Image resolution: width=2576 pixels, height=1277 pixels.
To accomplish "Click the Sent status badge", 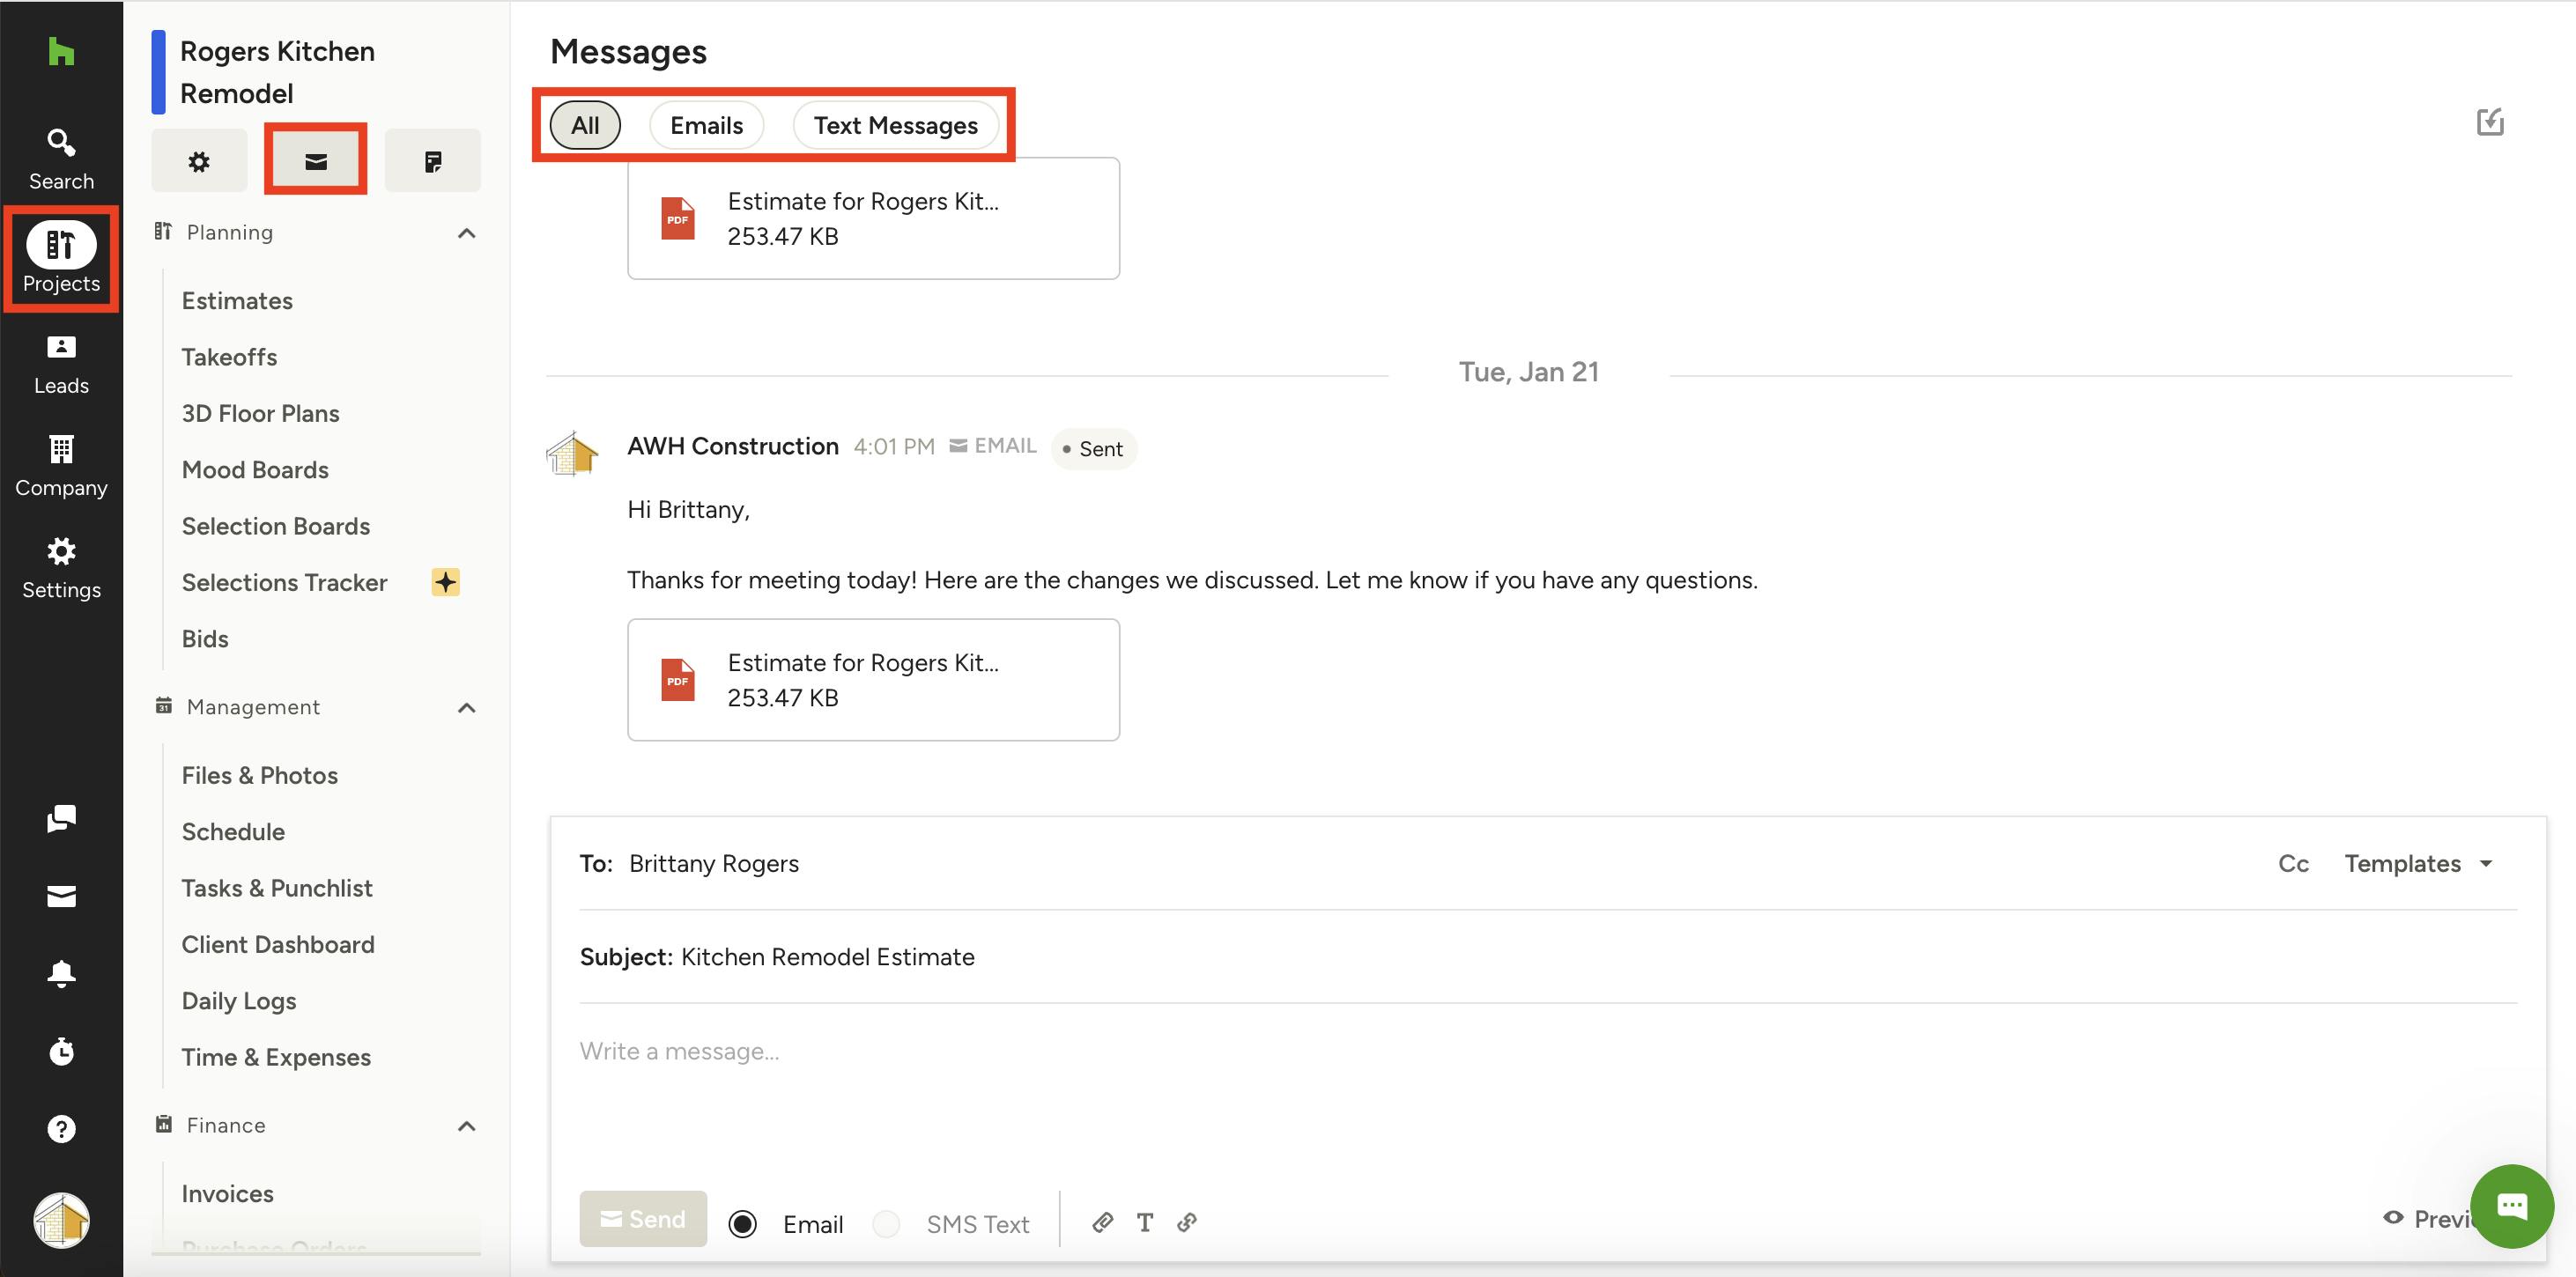I will point(1094,449).
